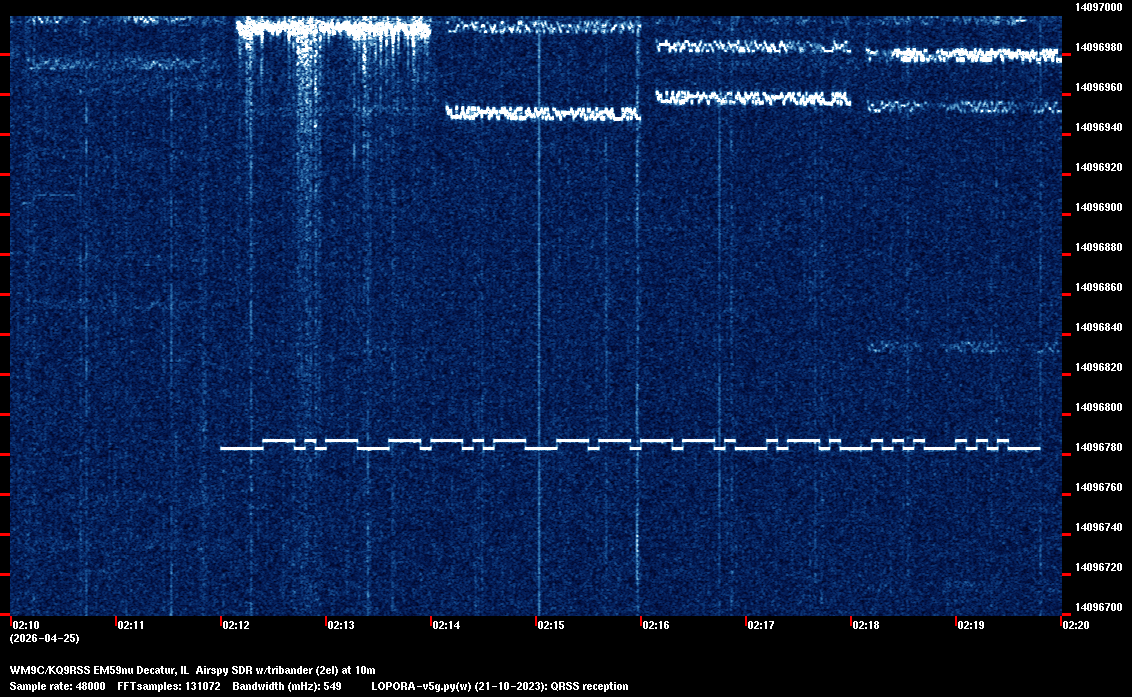Screen dimensions: 1132x697
Task: Click the stepped FSK trace near 14096780
Action: [630, 445]
